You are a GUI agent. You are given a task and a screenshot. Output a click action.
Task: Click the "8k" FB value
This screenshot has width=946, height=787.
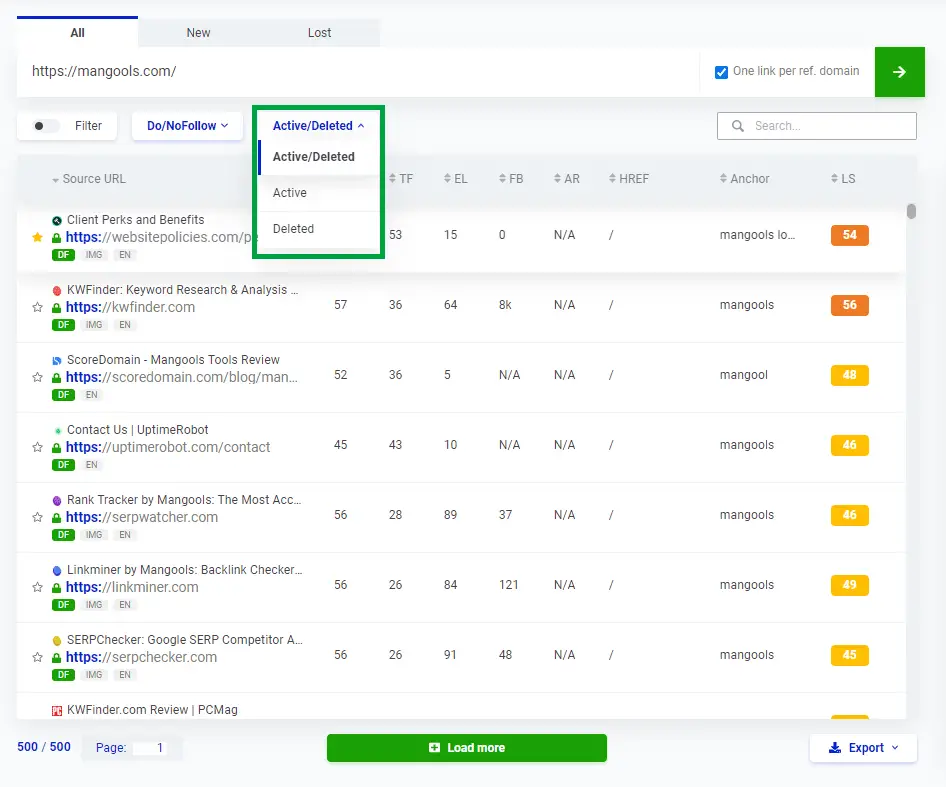(505, 305)
